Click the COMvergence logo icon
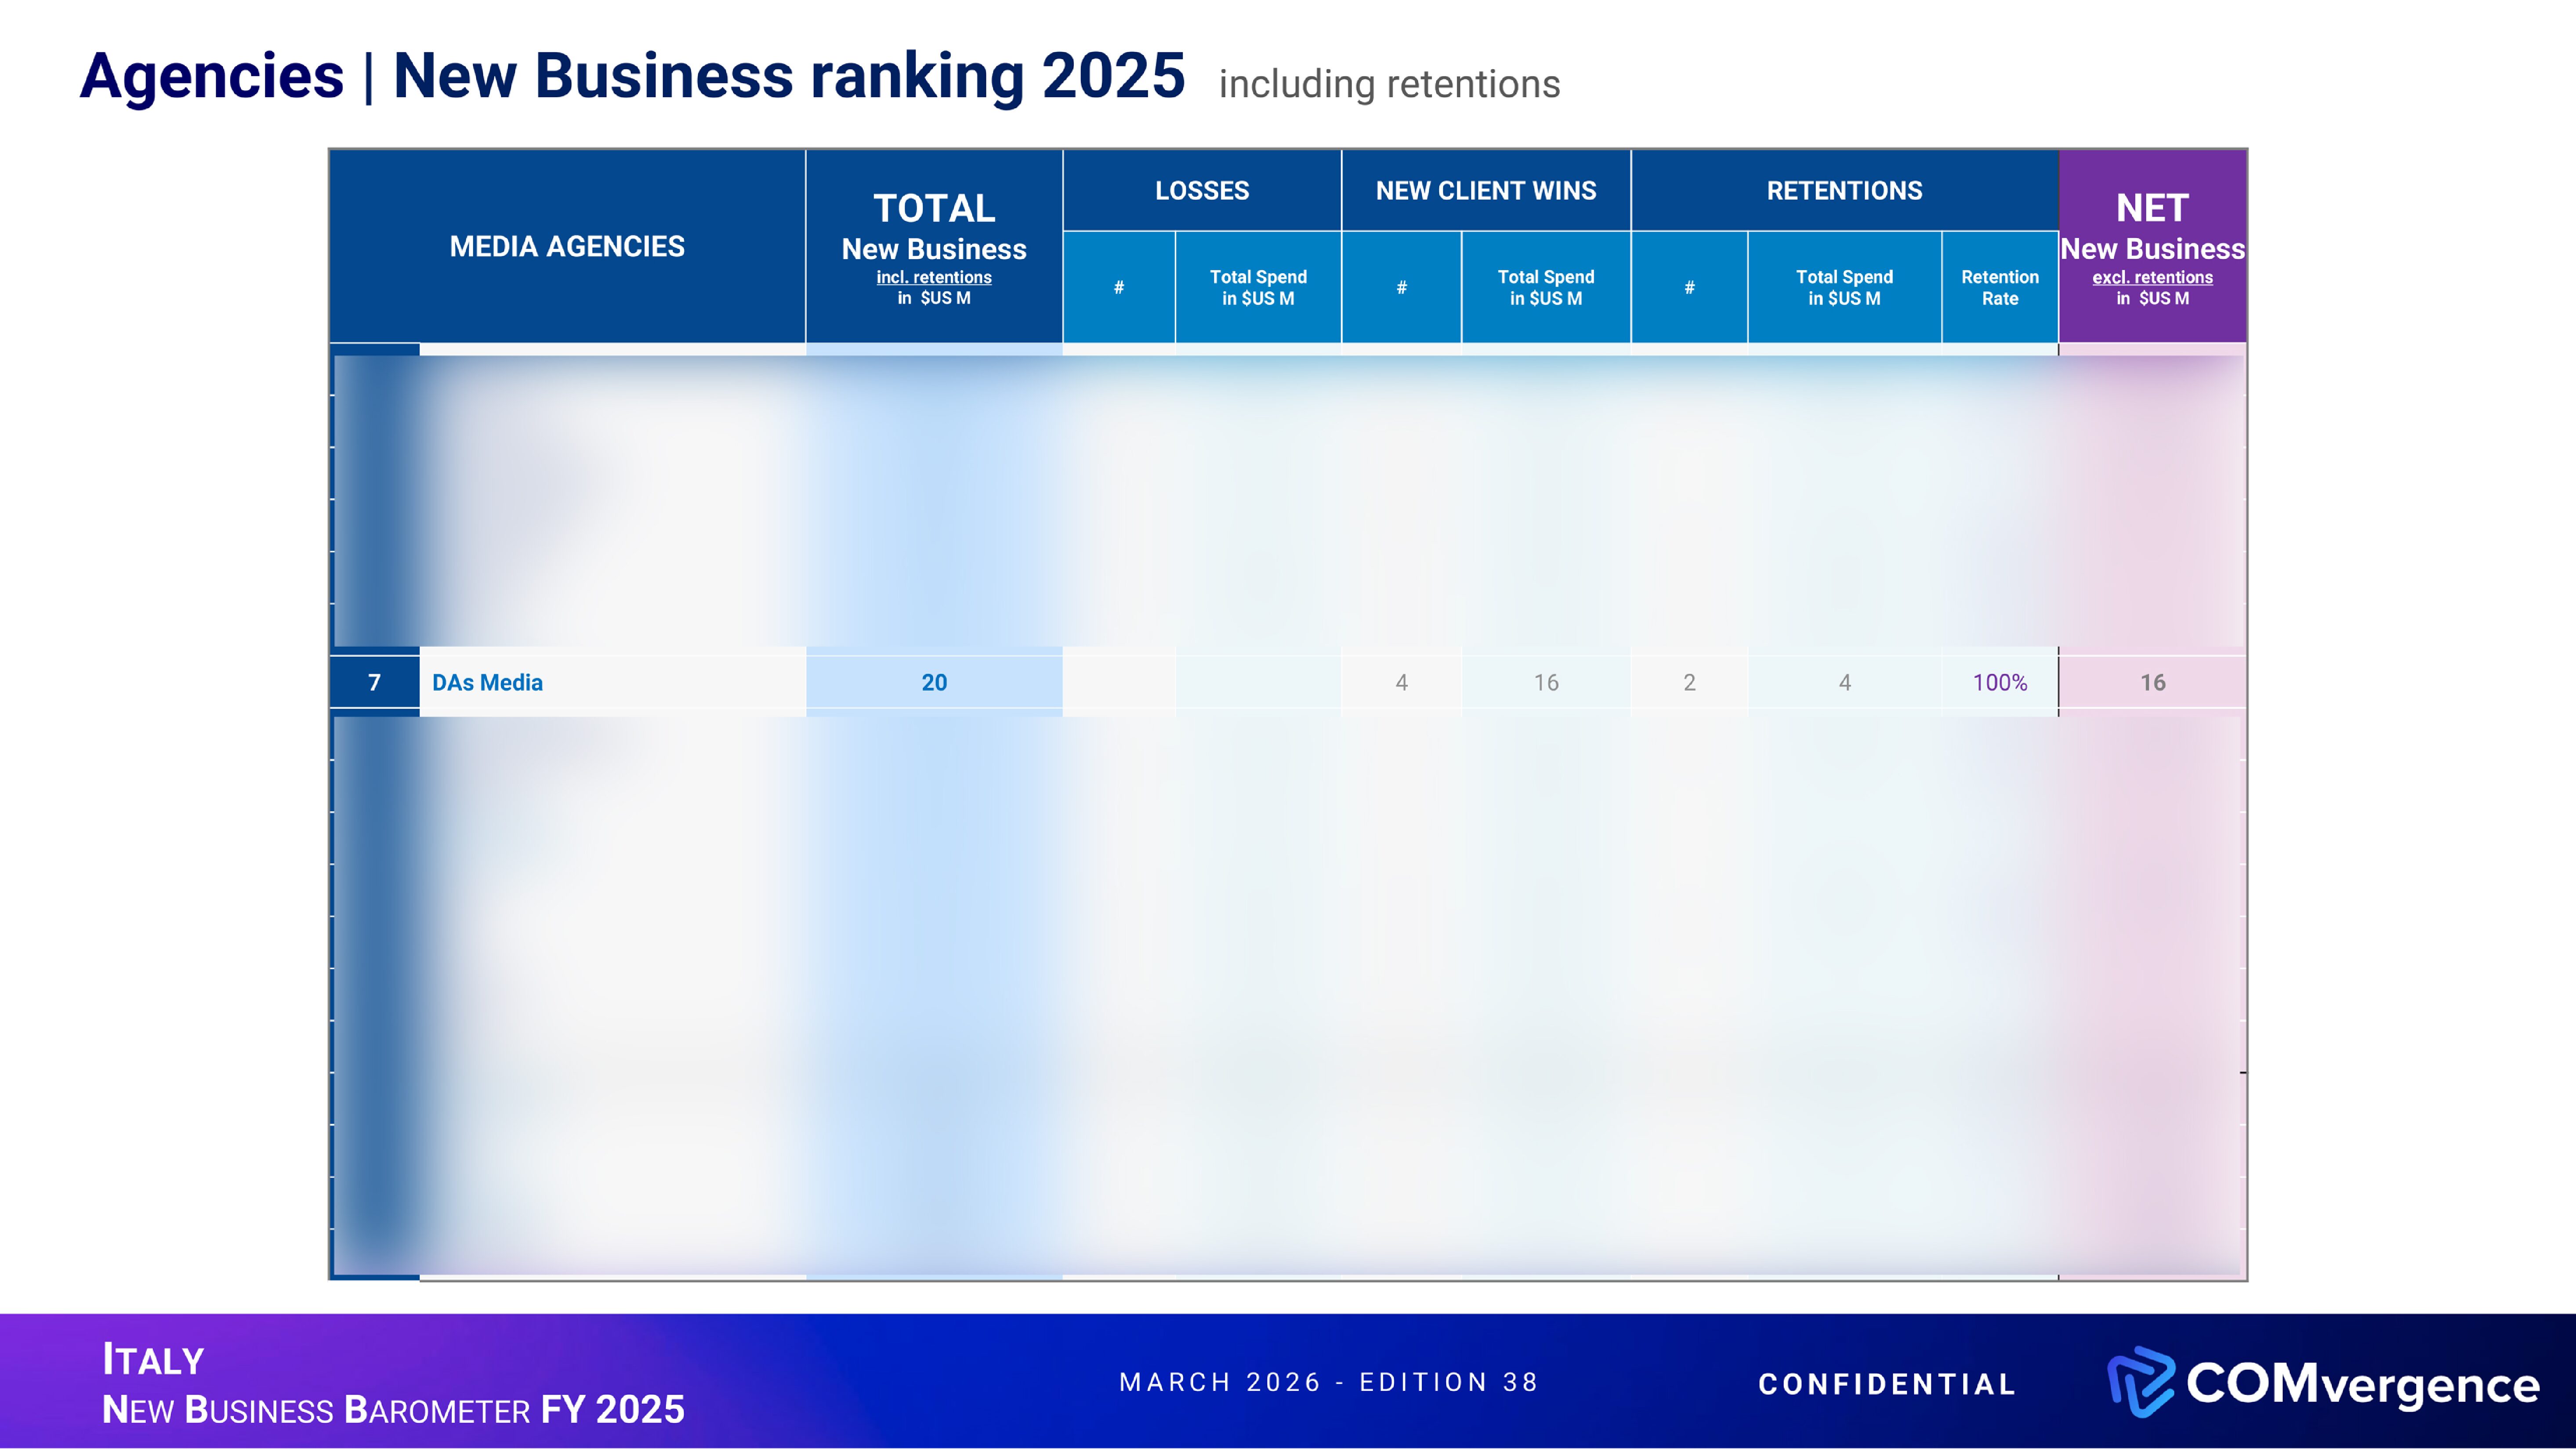Screen dimensions: 2576x1449 (x=2140, y=1383)
